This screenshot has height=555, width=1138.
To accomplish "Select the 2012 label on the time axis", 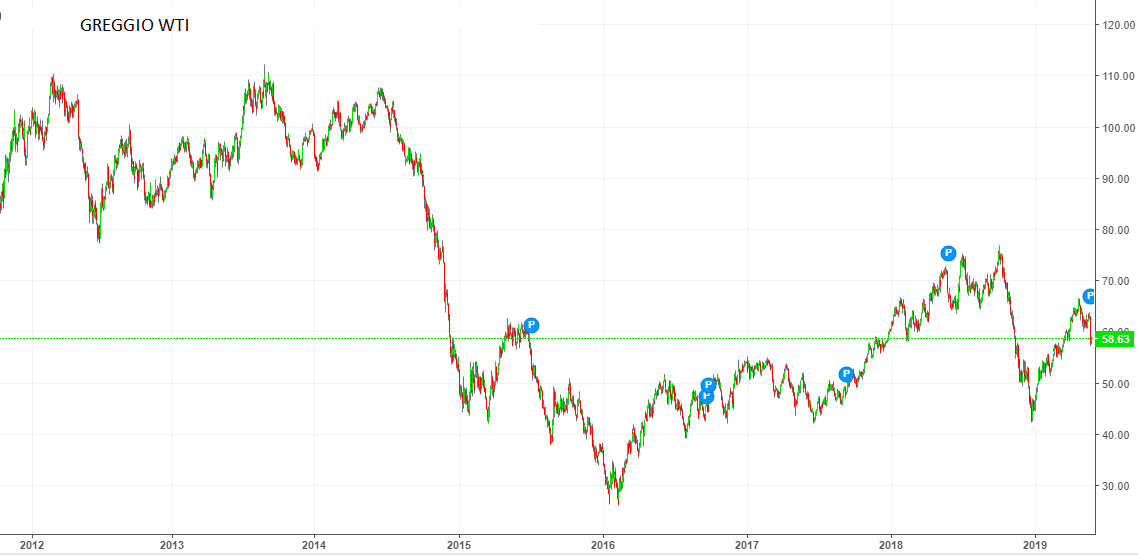I will 32,544.
